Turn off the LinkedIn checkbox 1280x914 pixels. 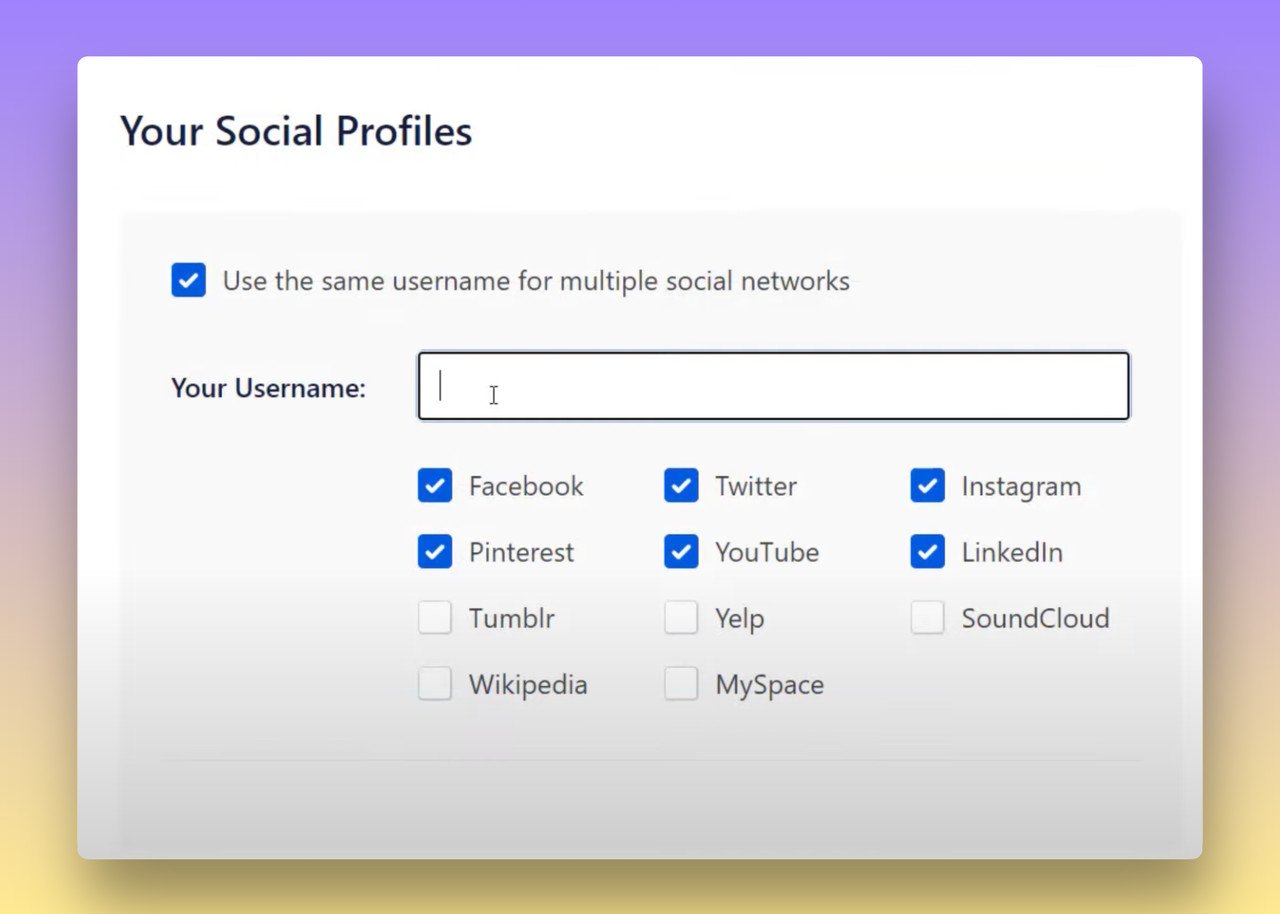coord(927,552)
